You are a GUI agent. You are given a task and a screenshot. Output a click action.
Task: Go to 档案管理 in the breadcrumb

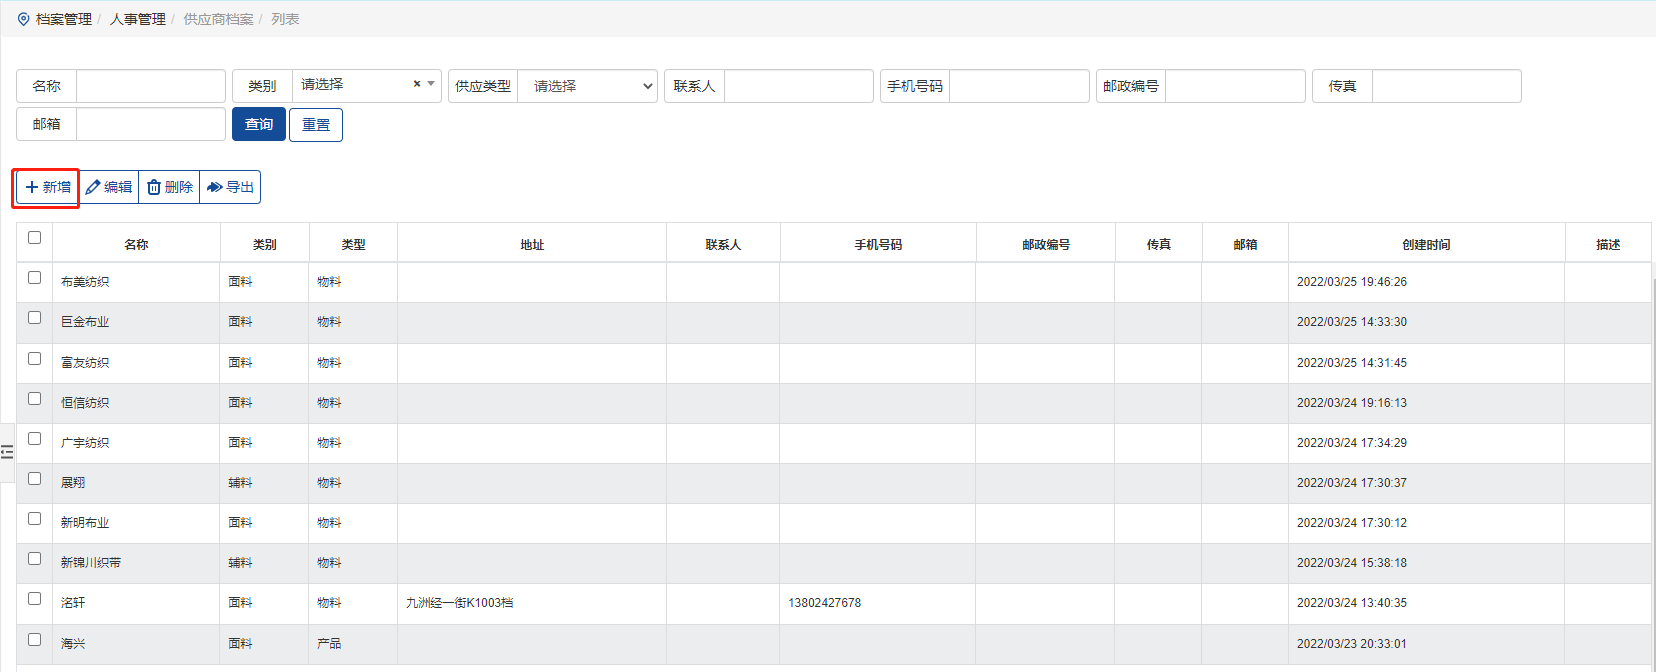coord(64,19)
